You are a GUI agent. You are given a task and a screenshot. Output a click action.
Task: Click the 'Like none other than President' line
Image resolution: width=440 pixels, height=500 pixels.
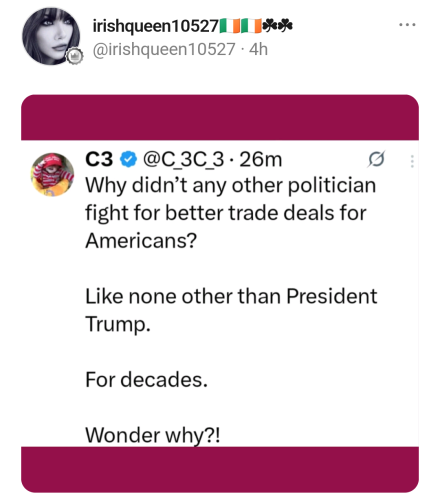[x=231, y=296]
